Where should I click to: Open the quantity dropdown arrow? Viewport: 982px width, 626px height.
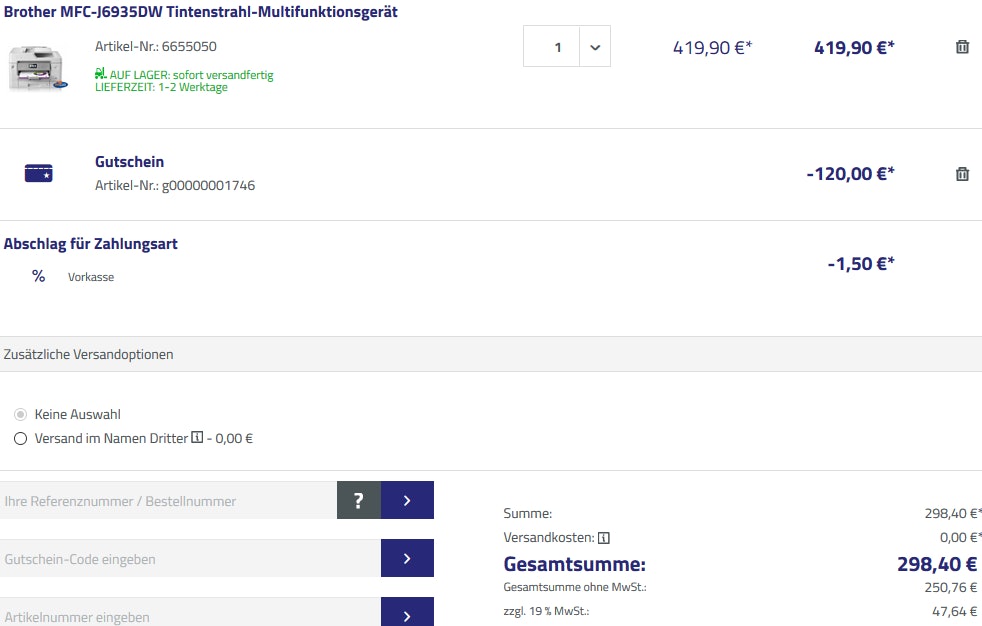pyautogui.click(x=594, y=47)
